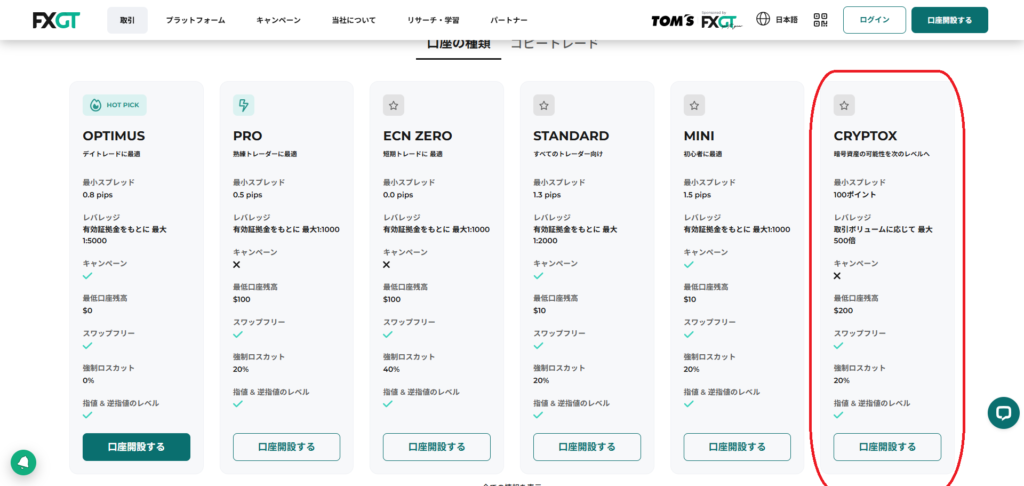Click STANDARD campaign checkmark
1024x486 pixels.
538,276
